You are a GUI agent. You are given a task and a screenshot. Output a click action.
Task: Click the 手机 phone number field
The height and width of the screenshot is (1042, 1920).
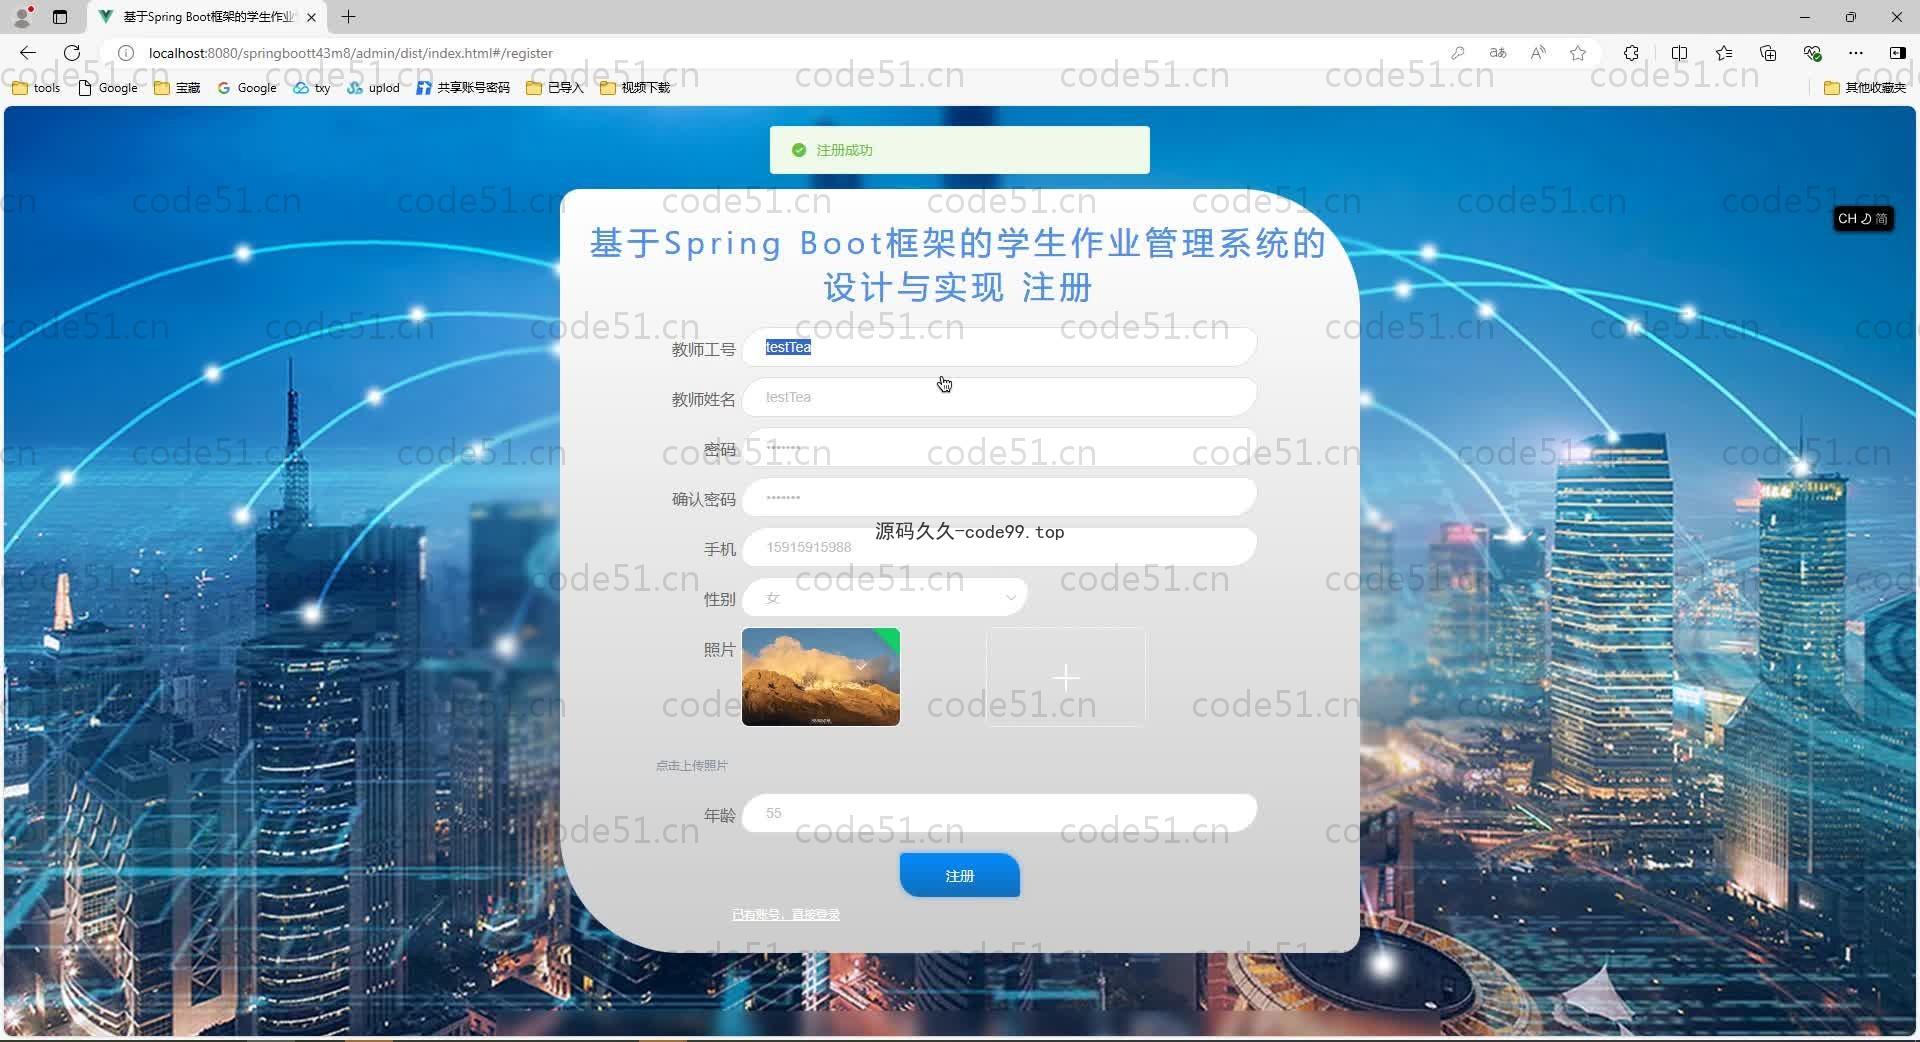tap(999, 547)
